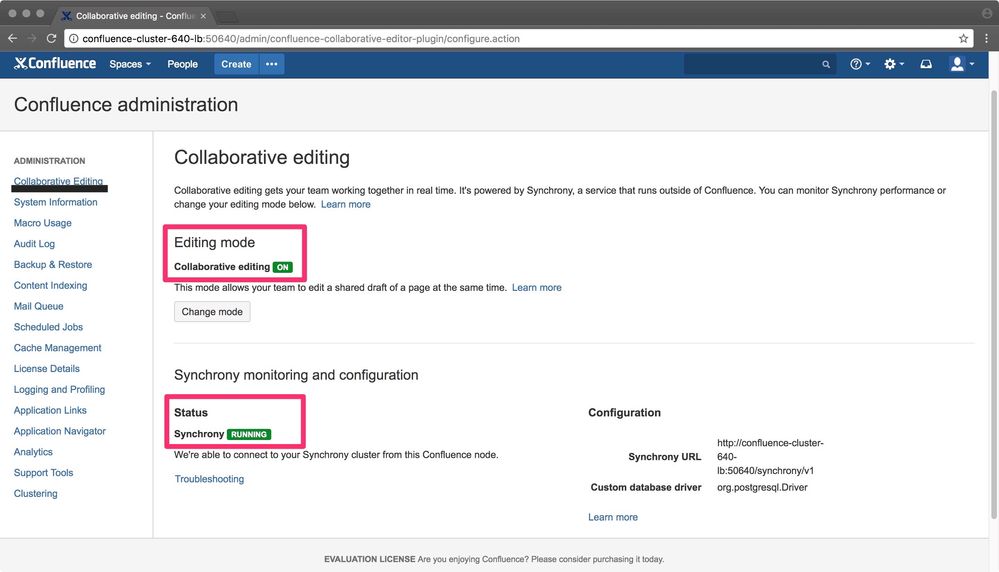
Task: Click the site information icon in the address bar
Action: point(73,38)
